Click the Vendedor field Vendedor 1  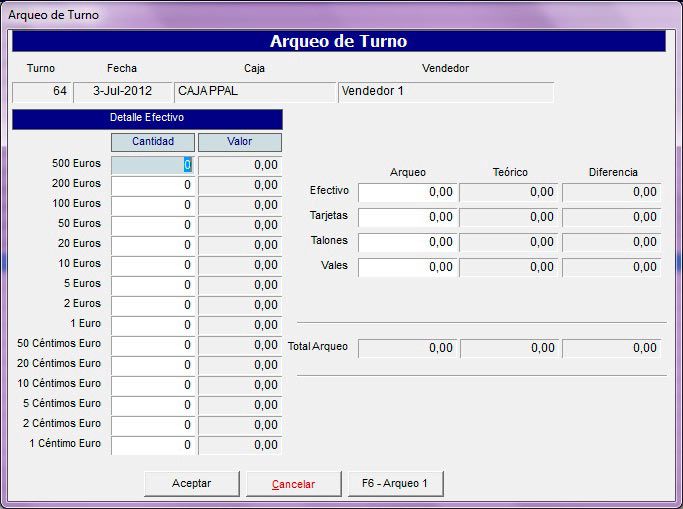tap(446, 92)
